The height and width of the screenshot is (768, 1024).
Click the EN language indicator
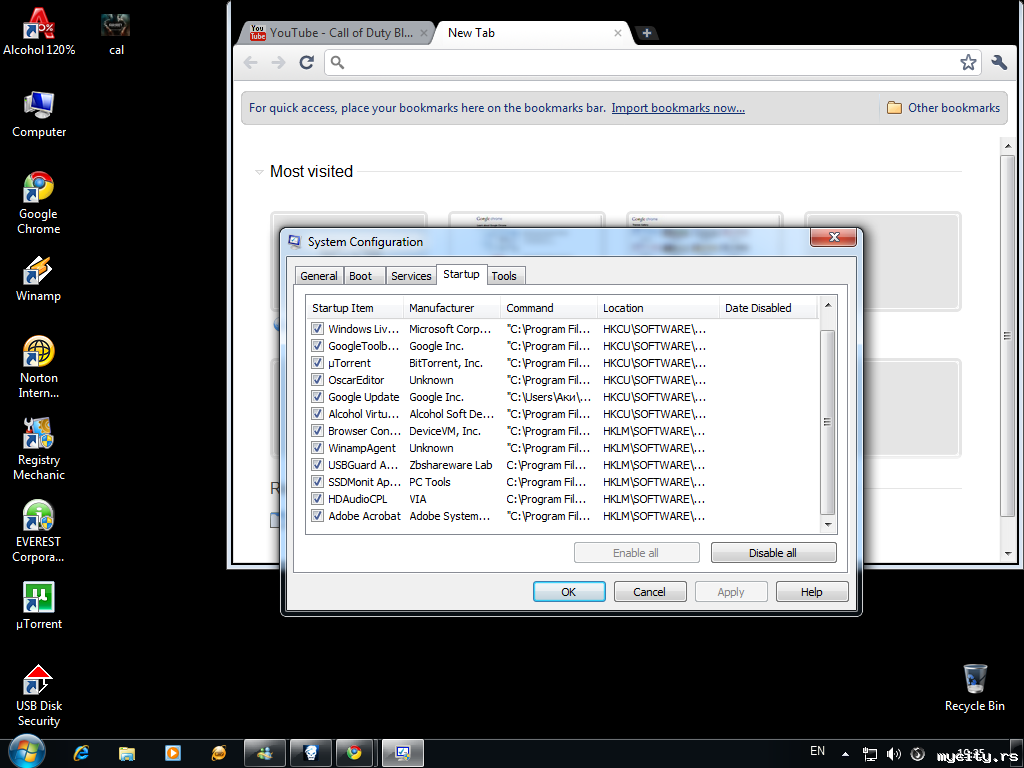point(817,751)
